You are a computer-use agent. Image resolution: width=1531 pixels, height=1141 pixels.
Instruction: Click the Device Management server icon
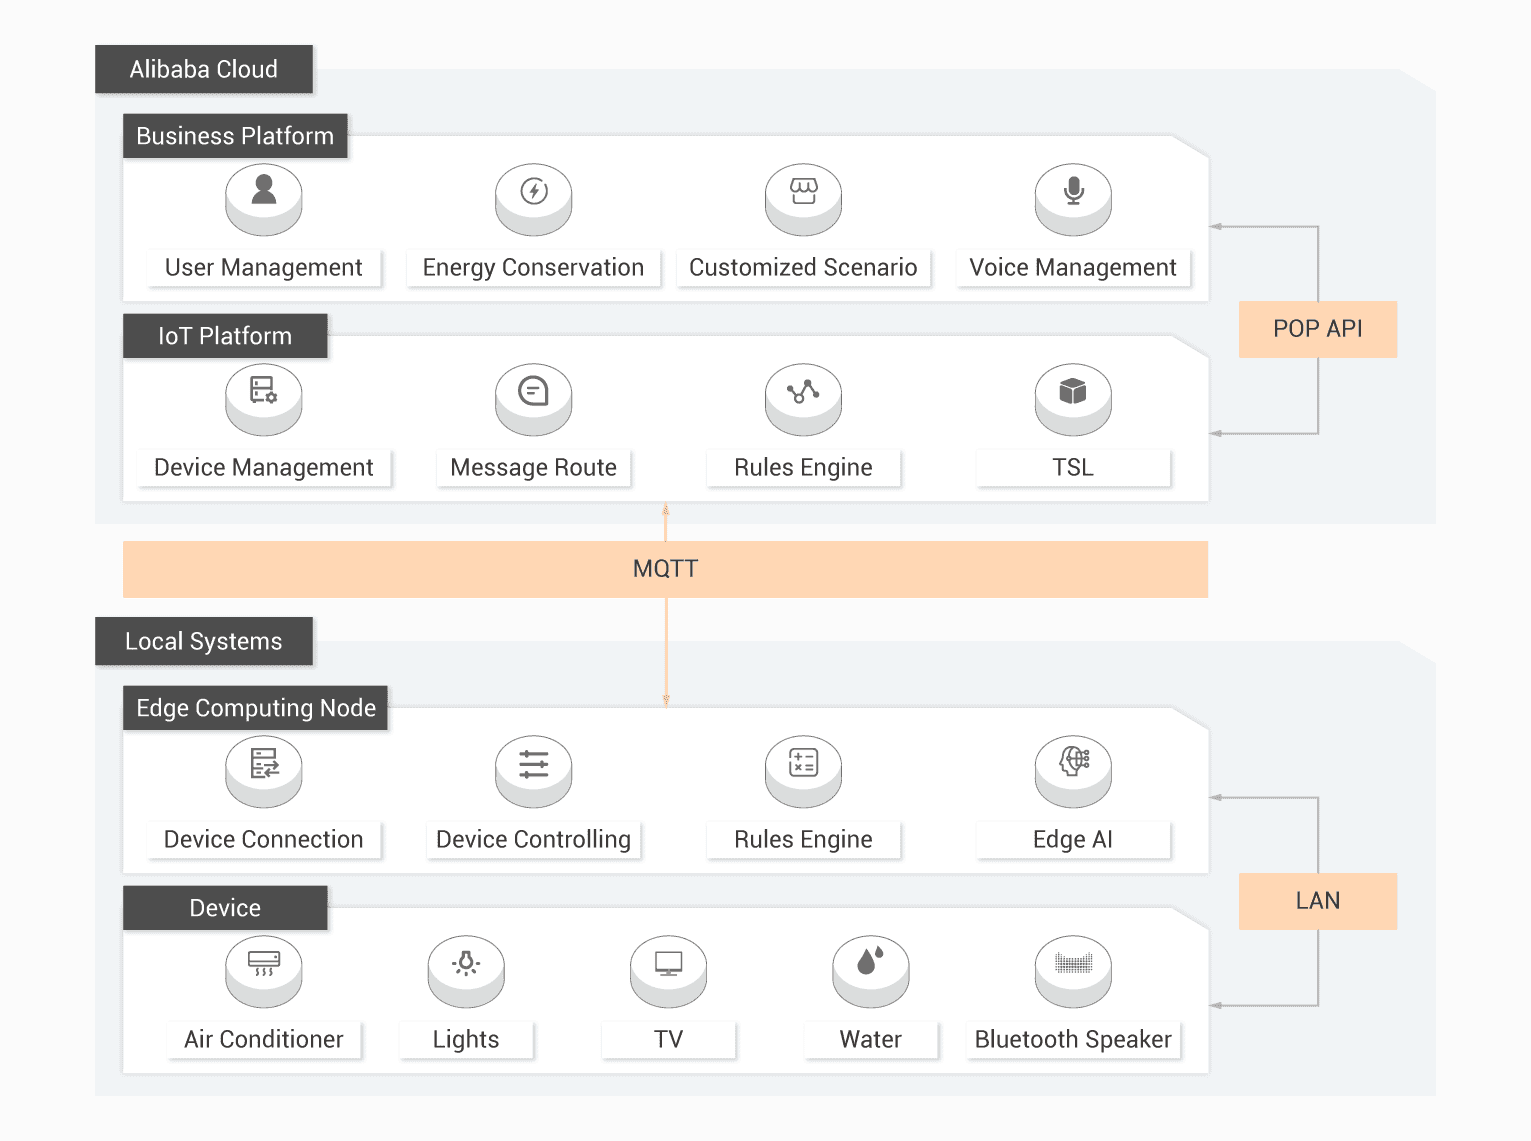tap(264, 392)
